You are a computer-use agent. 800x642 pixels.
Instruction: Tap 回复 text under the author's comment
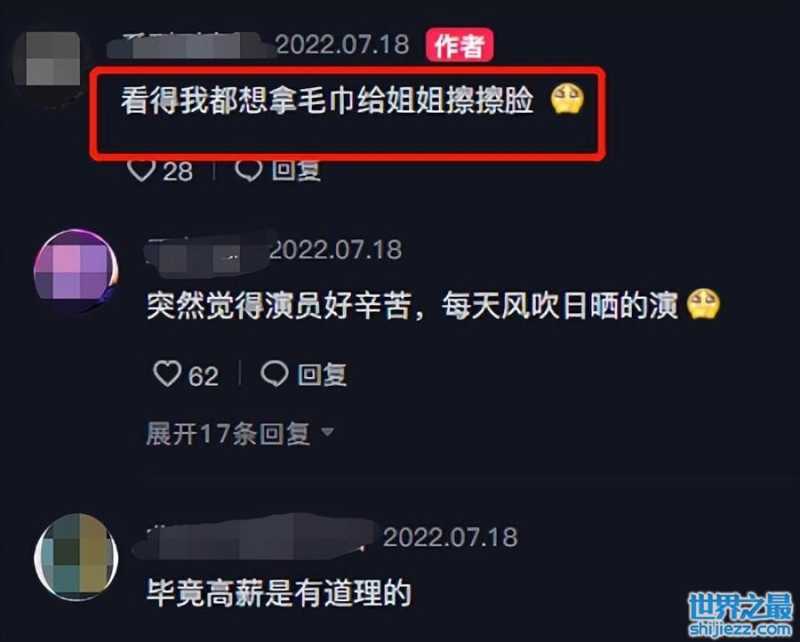(296, 170)
